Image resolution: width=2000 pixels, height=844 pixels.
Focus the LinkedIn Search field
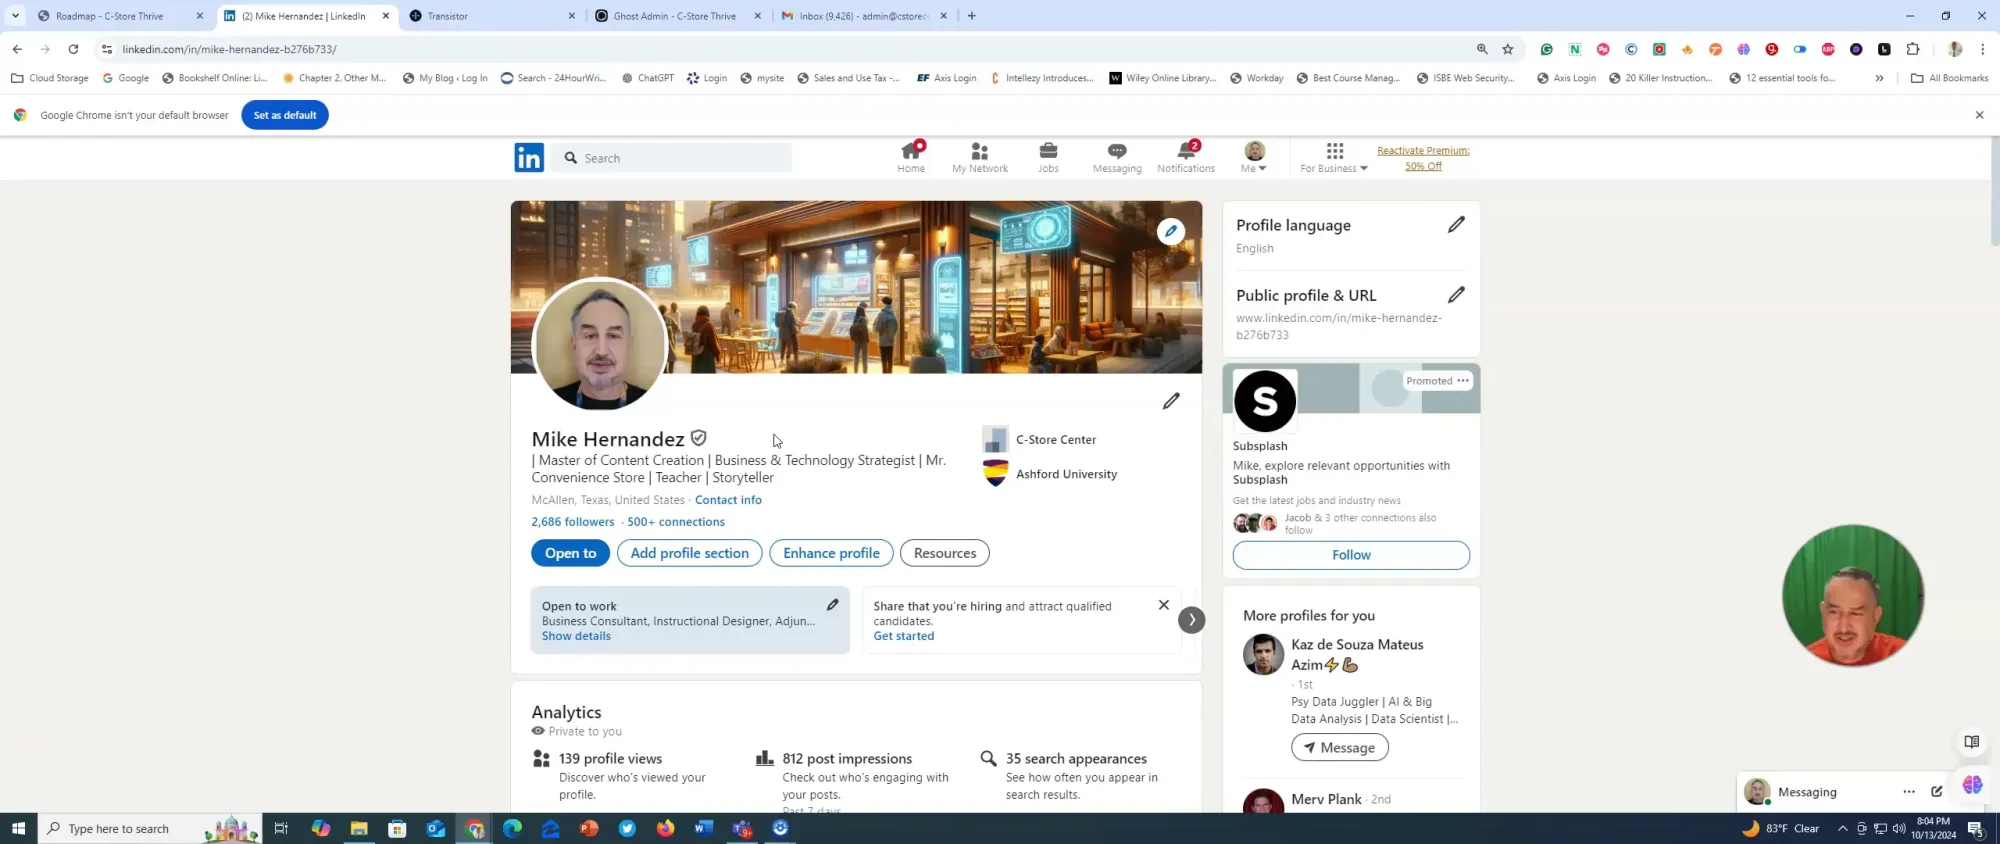pyautogui.click(x=672, y=158)
